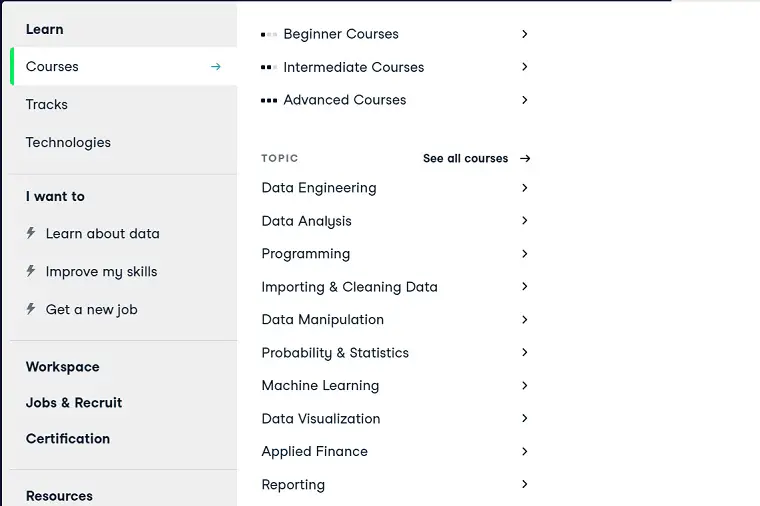This screenshot has height=506, width=760.
Task: Open the Workspace section
Action: [63, 367]
